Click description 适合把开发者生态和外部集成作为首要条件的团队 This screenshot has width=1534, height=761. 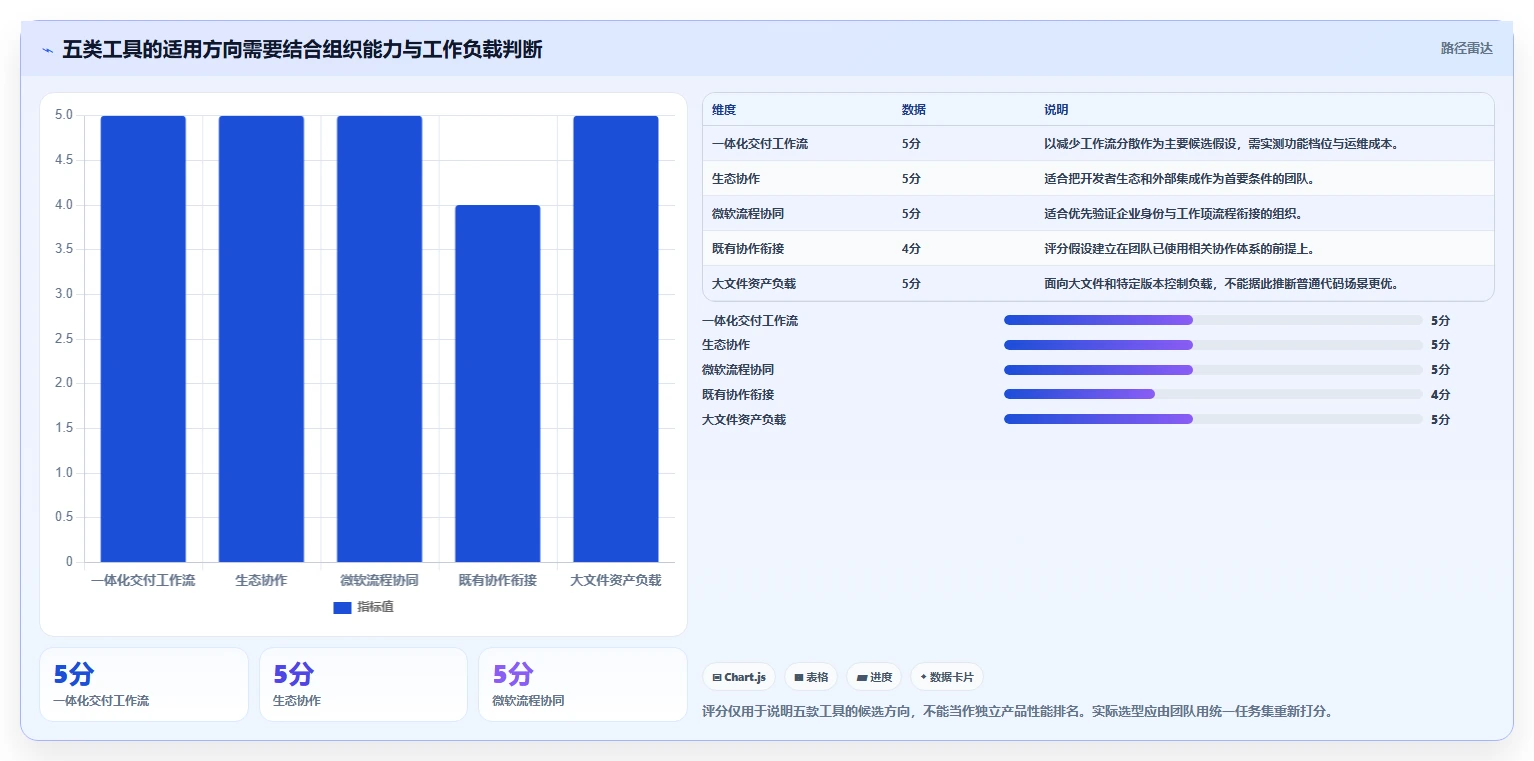(1179, 179)
